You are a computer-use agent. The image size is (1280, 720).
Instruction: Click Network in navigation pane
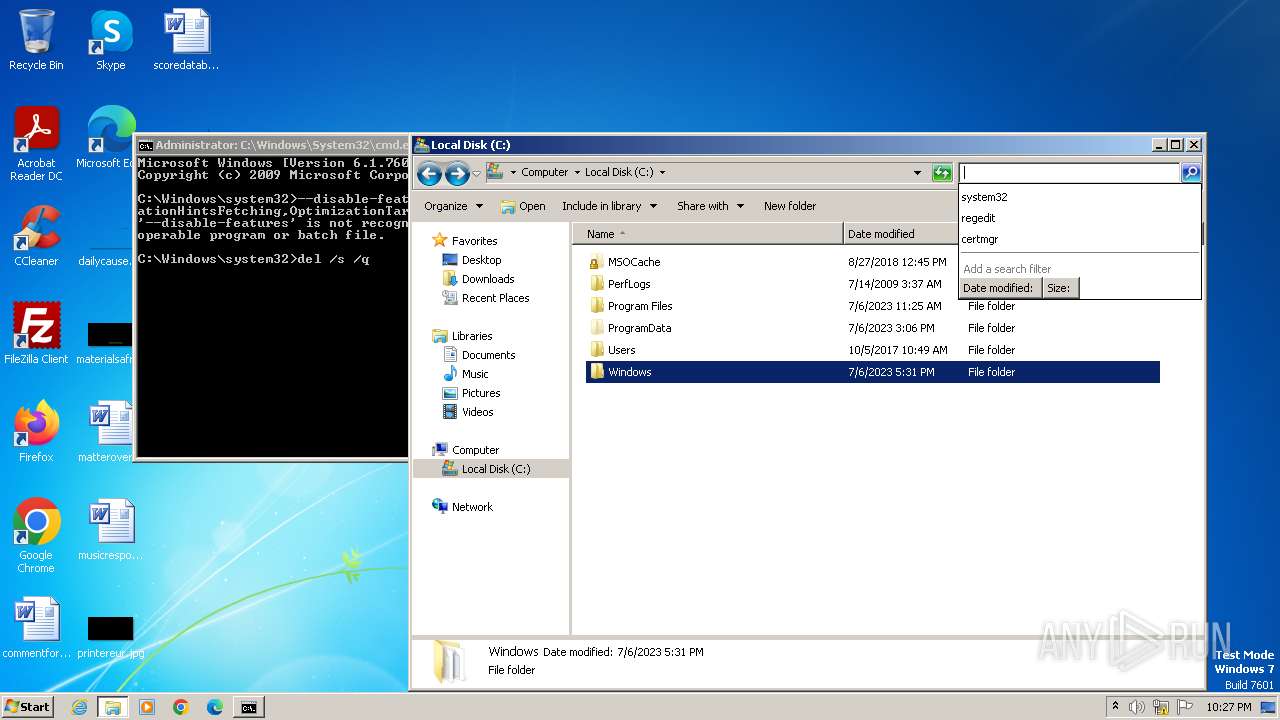[472, 507]
